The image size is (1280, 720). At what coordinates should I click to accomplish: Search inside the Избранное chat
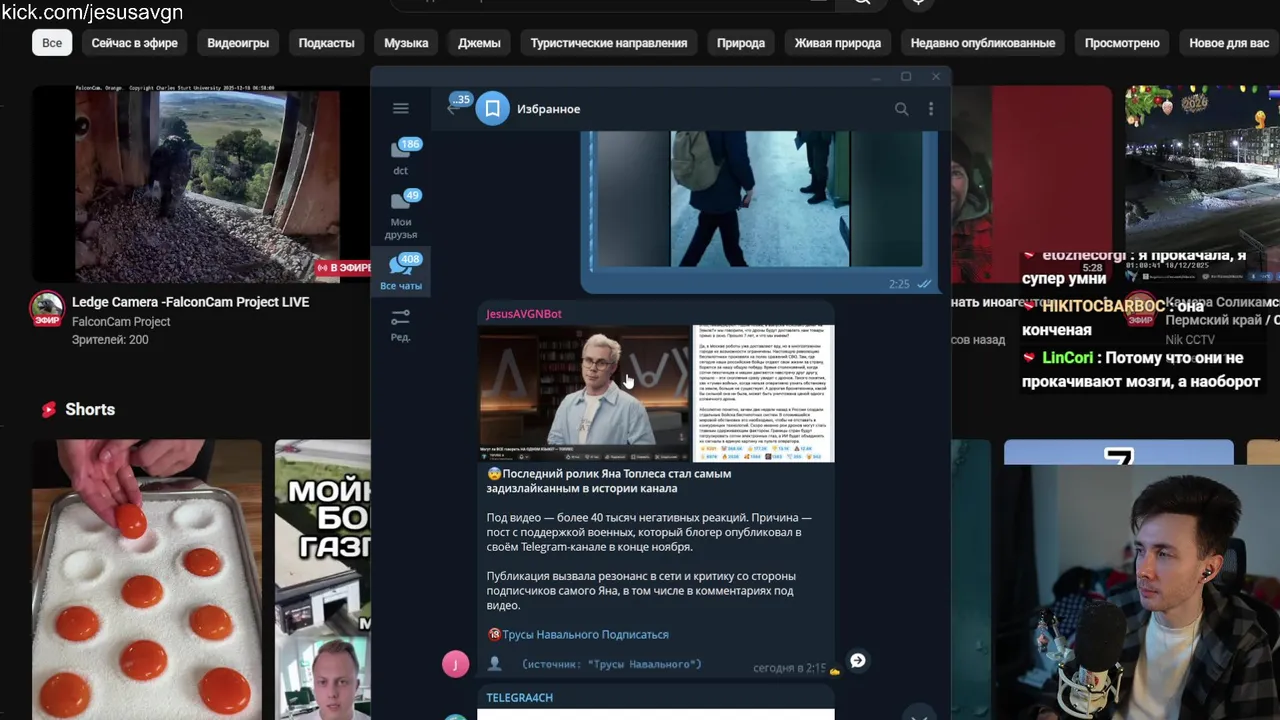pos(901,109)
